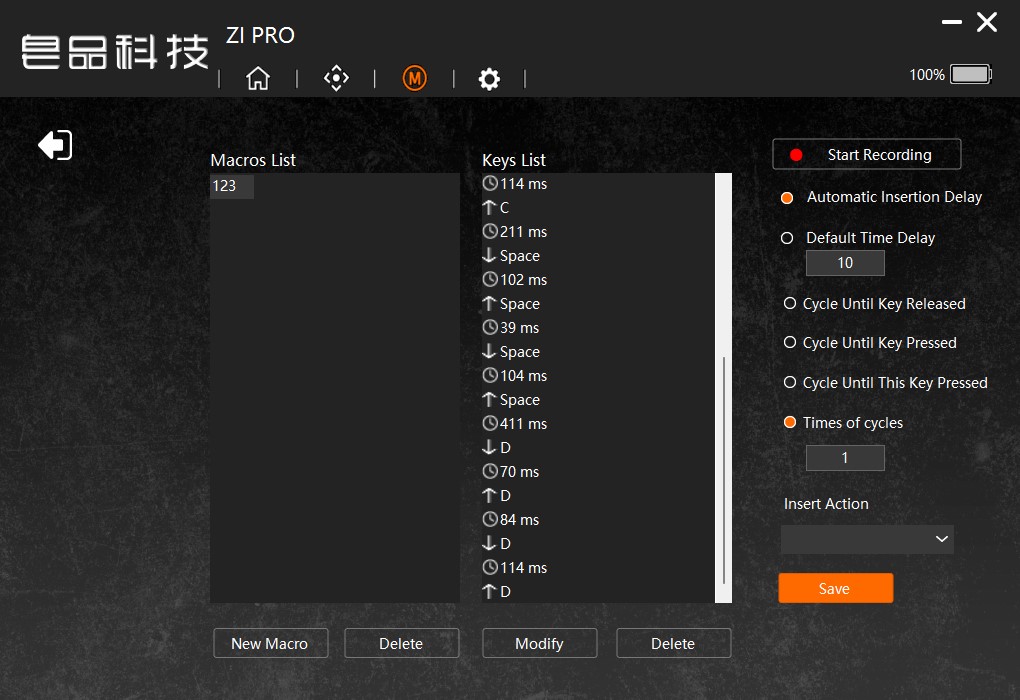Start Recording a new macro
The height and width of the screenshot is (700, 1020).
coord(866,154)
